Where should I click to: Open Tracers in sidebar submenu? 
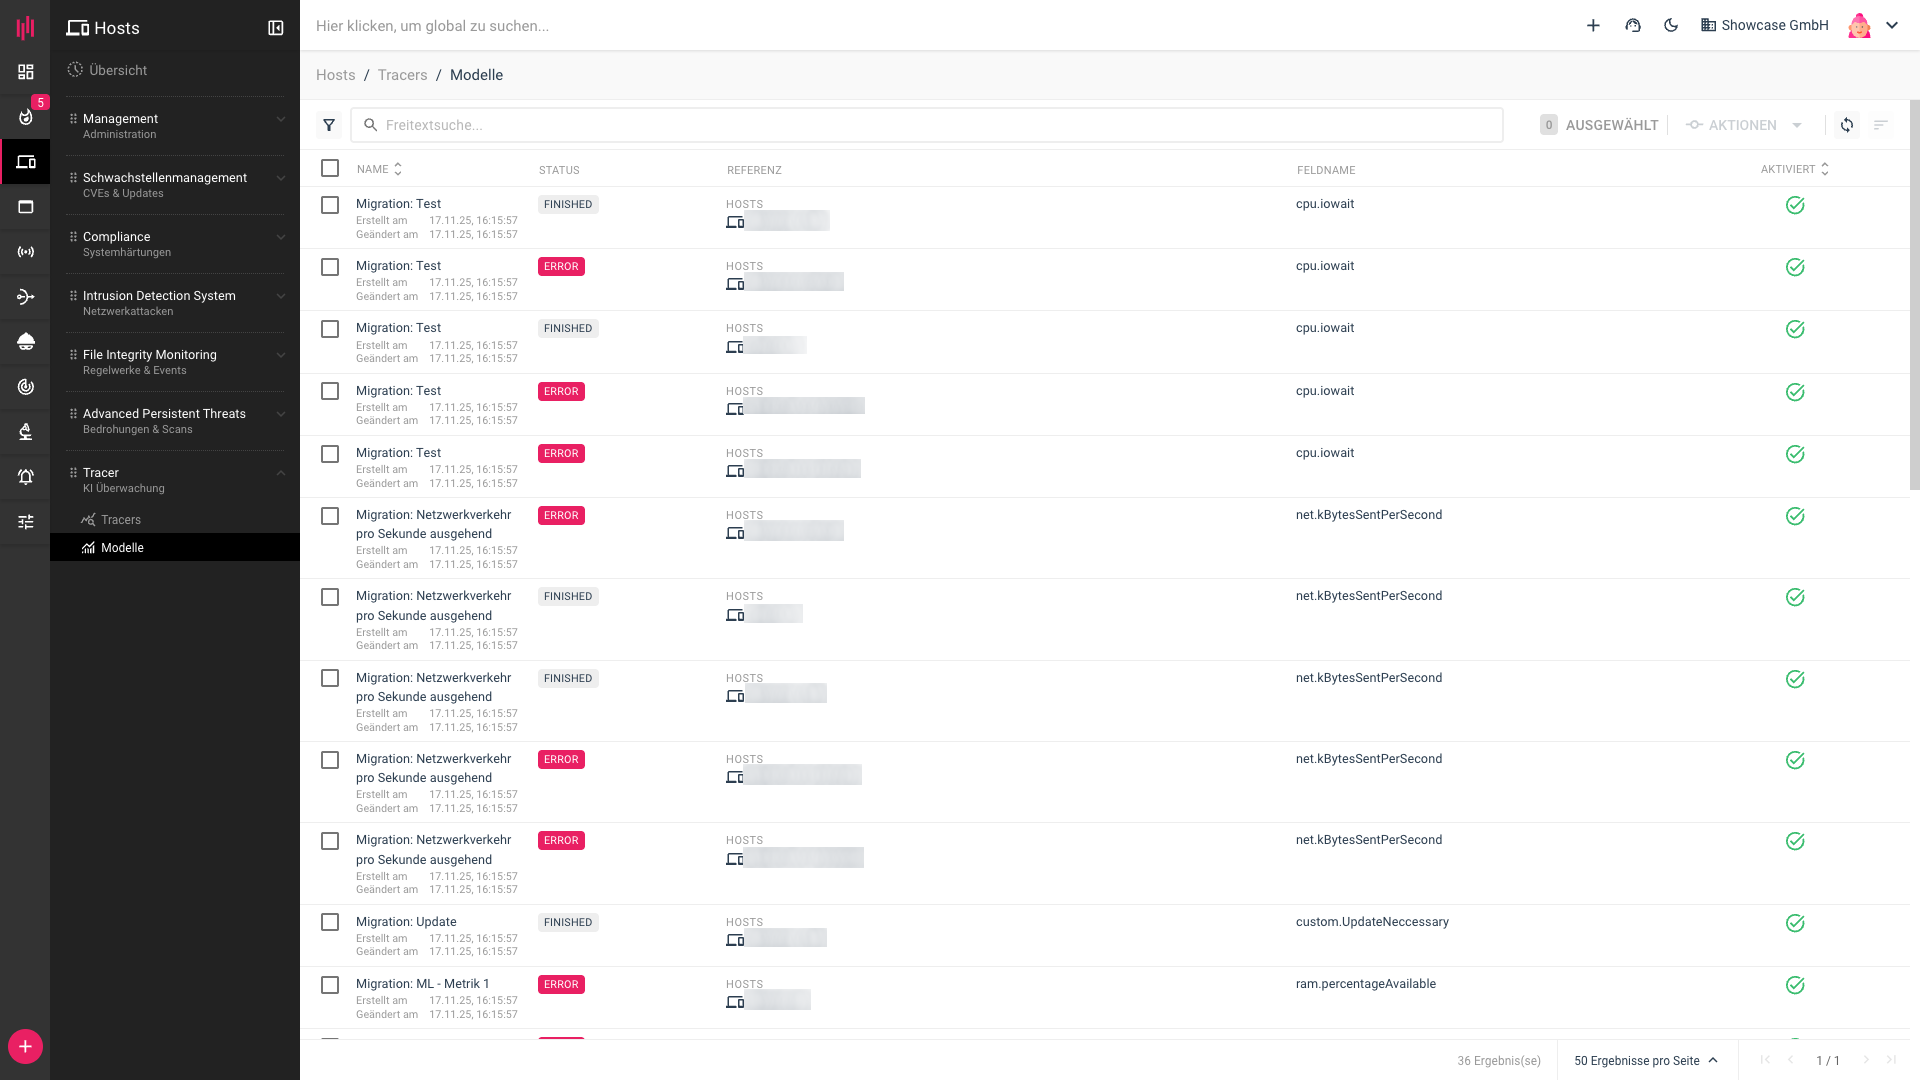click(121, 520)
